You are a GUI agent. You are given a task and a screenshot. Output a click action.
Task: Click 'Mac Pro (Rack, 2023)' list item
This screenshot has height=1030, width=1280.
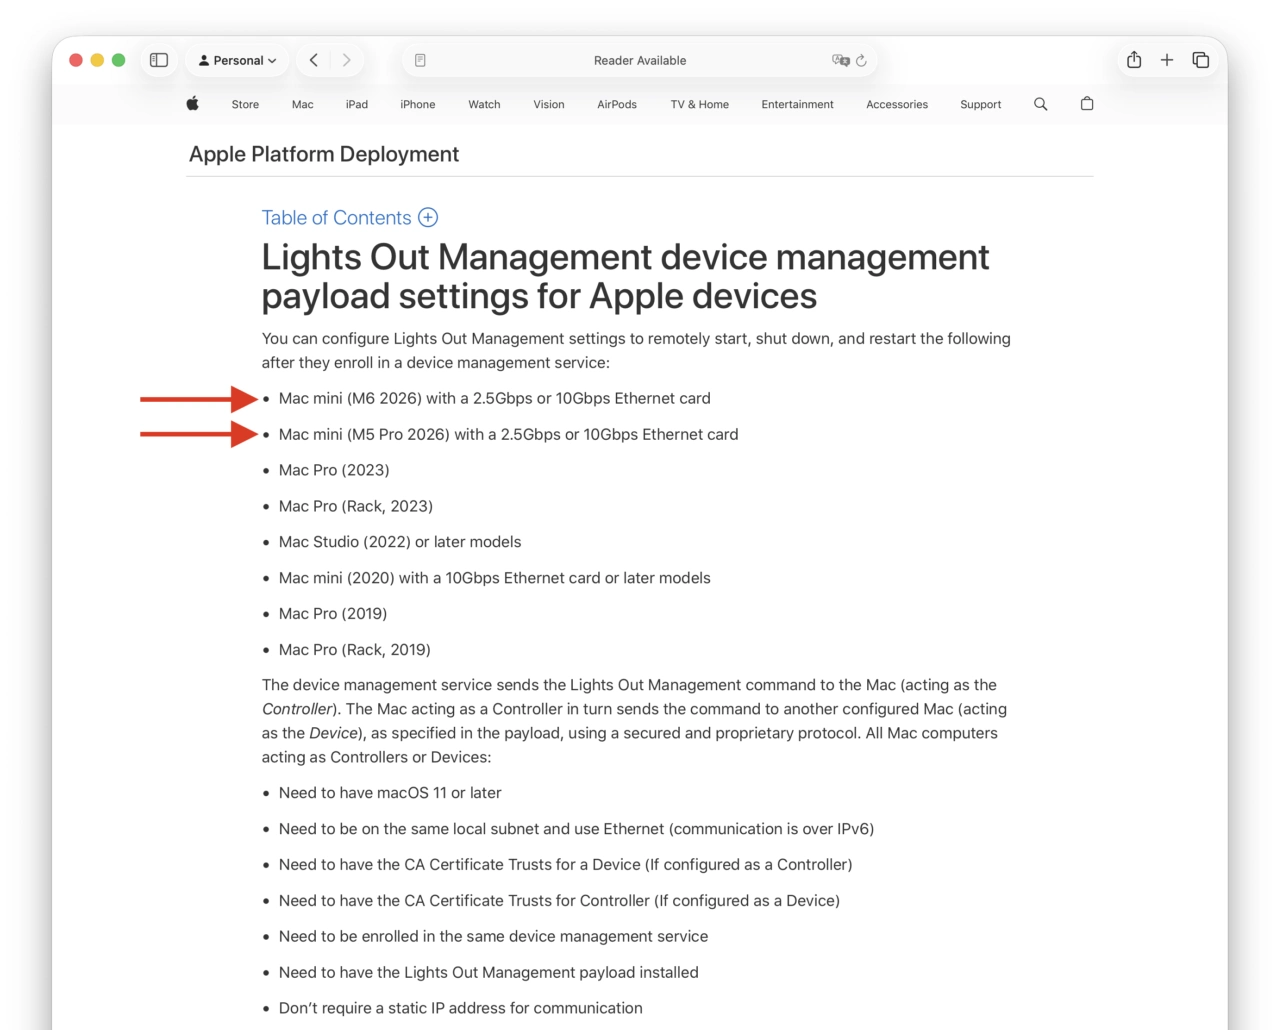coord(356,506)
